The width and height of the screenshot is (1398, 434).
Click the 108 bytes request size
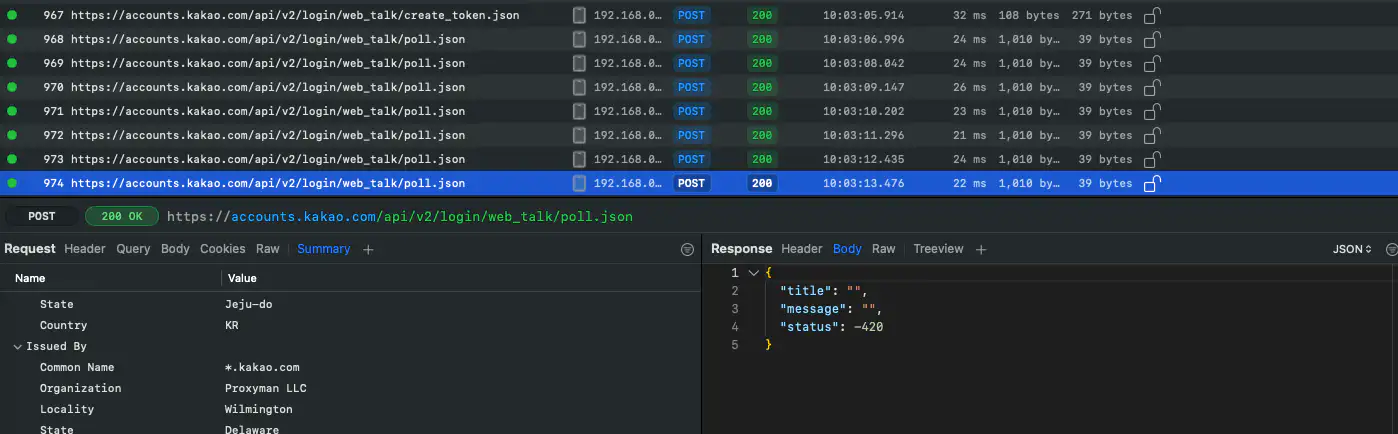click(1029, 15)
